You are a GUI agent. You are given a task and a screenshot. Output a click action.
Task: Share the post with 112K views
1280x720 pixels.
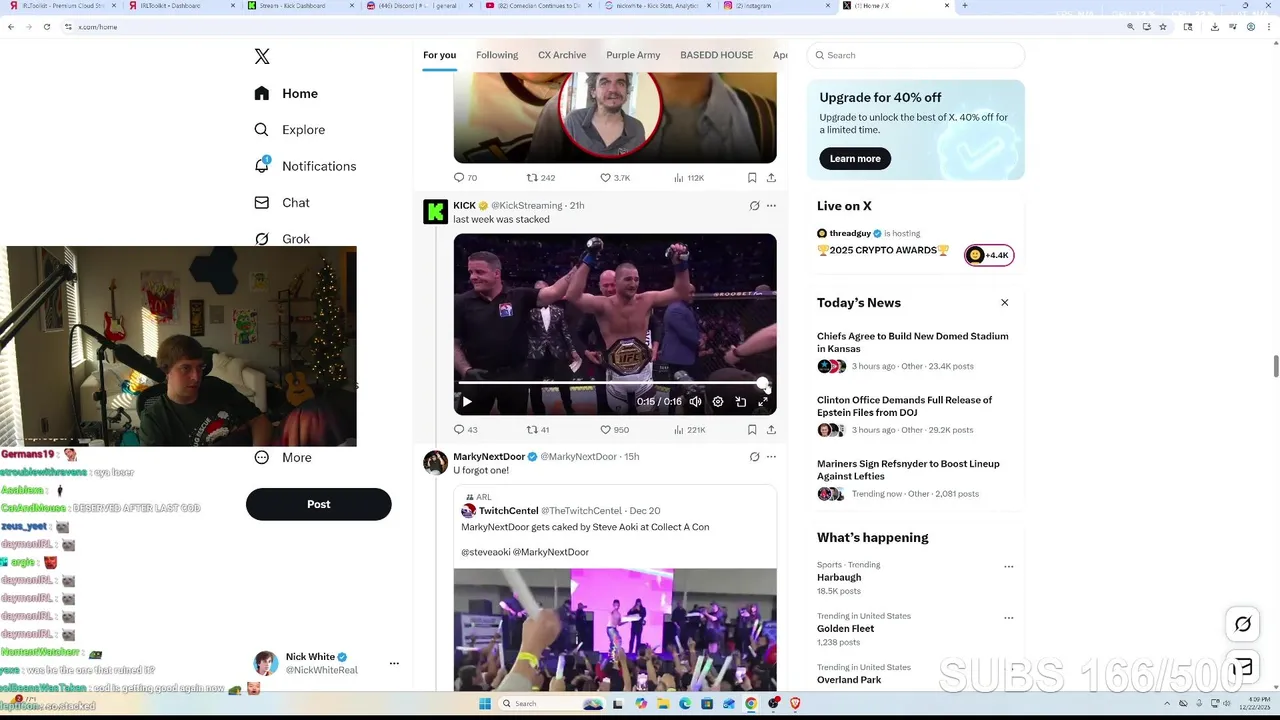(771, 178)
